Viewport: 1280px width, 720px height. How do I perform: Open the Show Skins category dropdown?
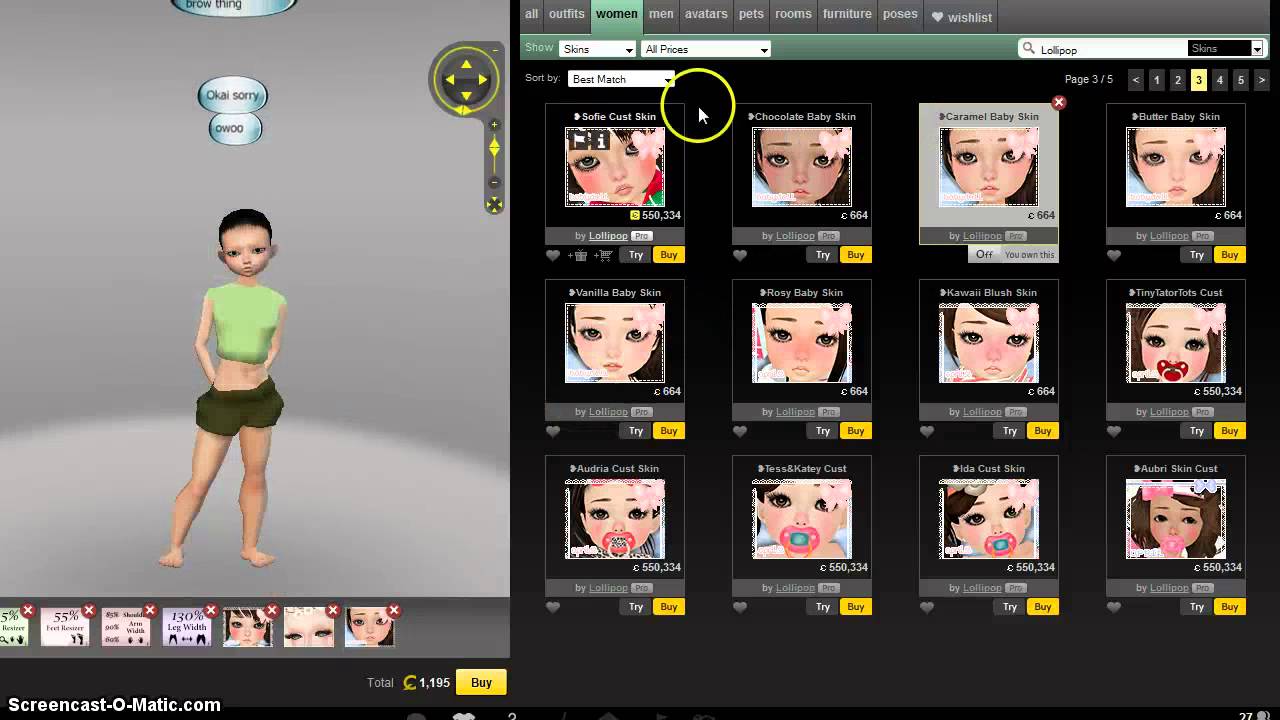[x=598, y=49]
